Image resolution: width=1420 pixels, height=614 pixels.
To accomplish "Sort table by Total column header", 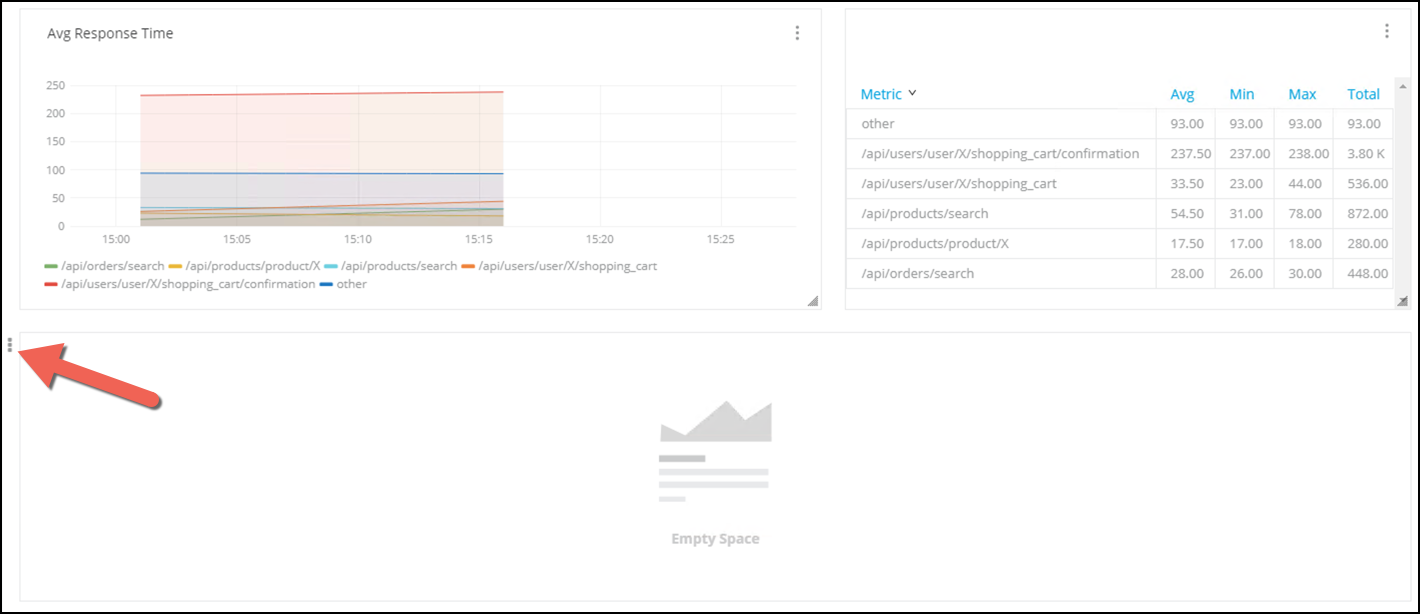I will (x=1363, y=94).
